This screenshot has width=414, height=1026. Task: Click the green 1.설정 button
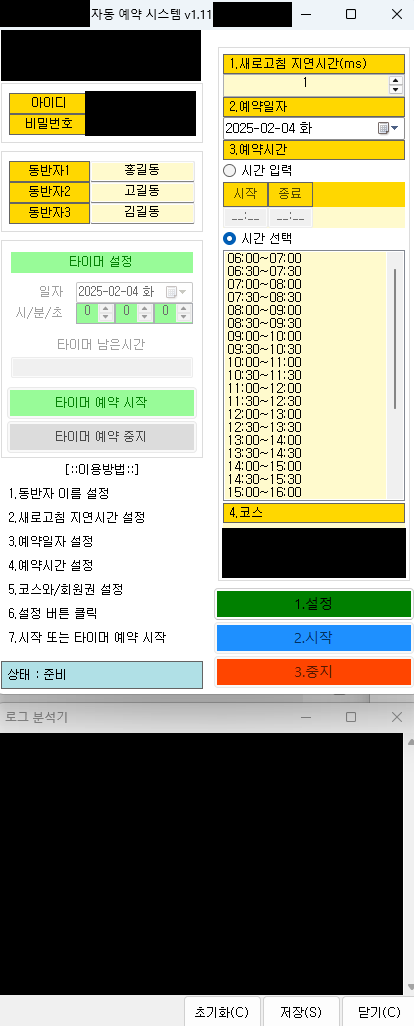pyautogui.click(x=314, y=603)
